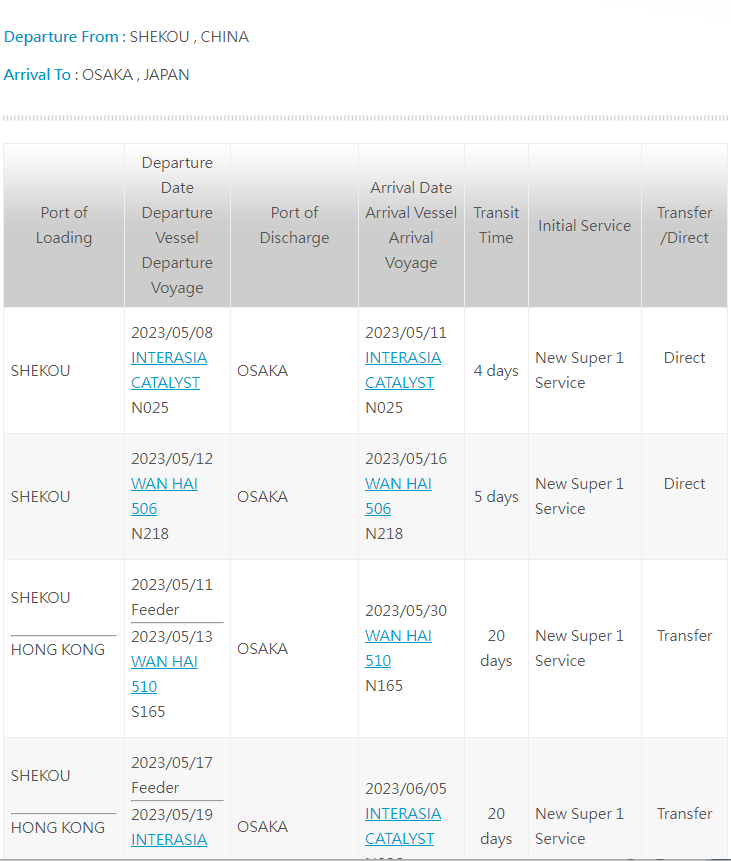The image size is (731, 861).
Task: Select the 5 days transit time cell
Action: coord(496,497)
